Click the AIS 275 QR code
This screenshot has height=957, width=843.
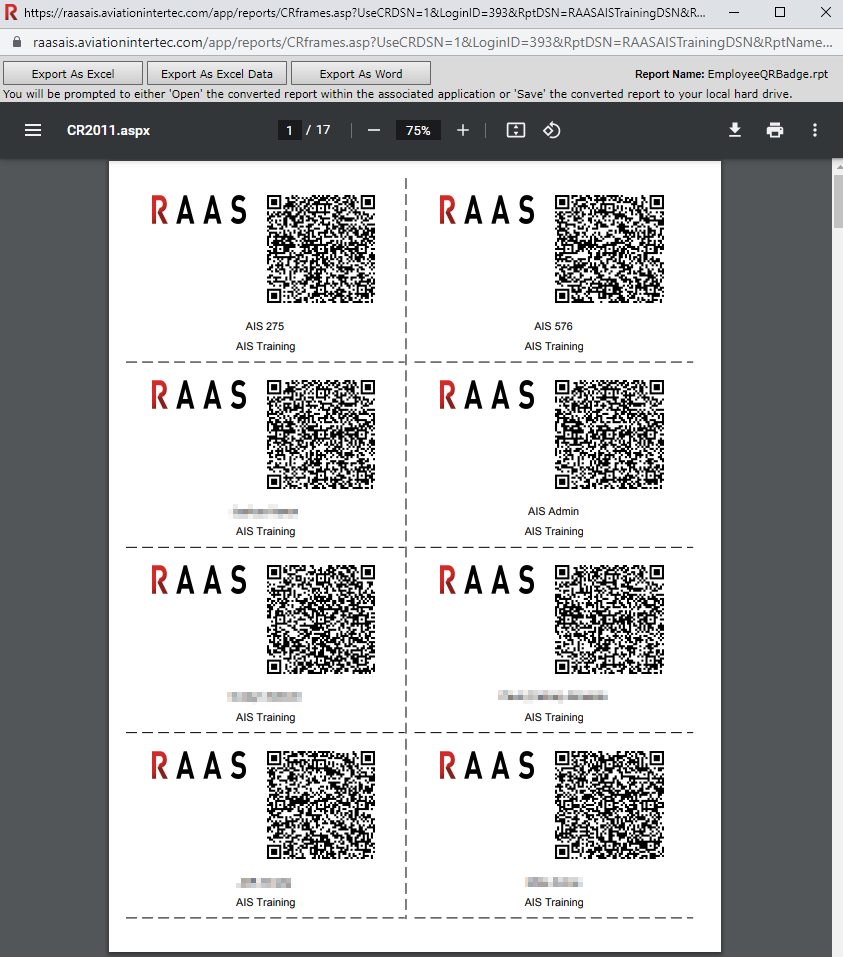(321, 249)
